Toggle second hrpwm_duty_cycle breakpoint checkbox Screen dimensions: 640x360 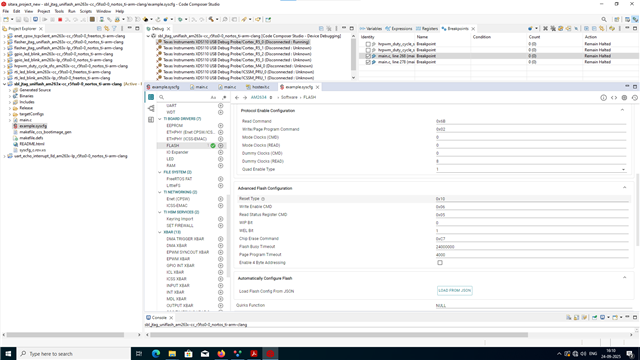(368, 50)
